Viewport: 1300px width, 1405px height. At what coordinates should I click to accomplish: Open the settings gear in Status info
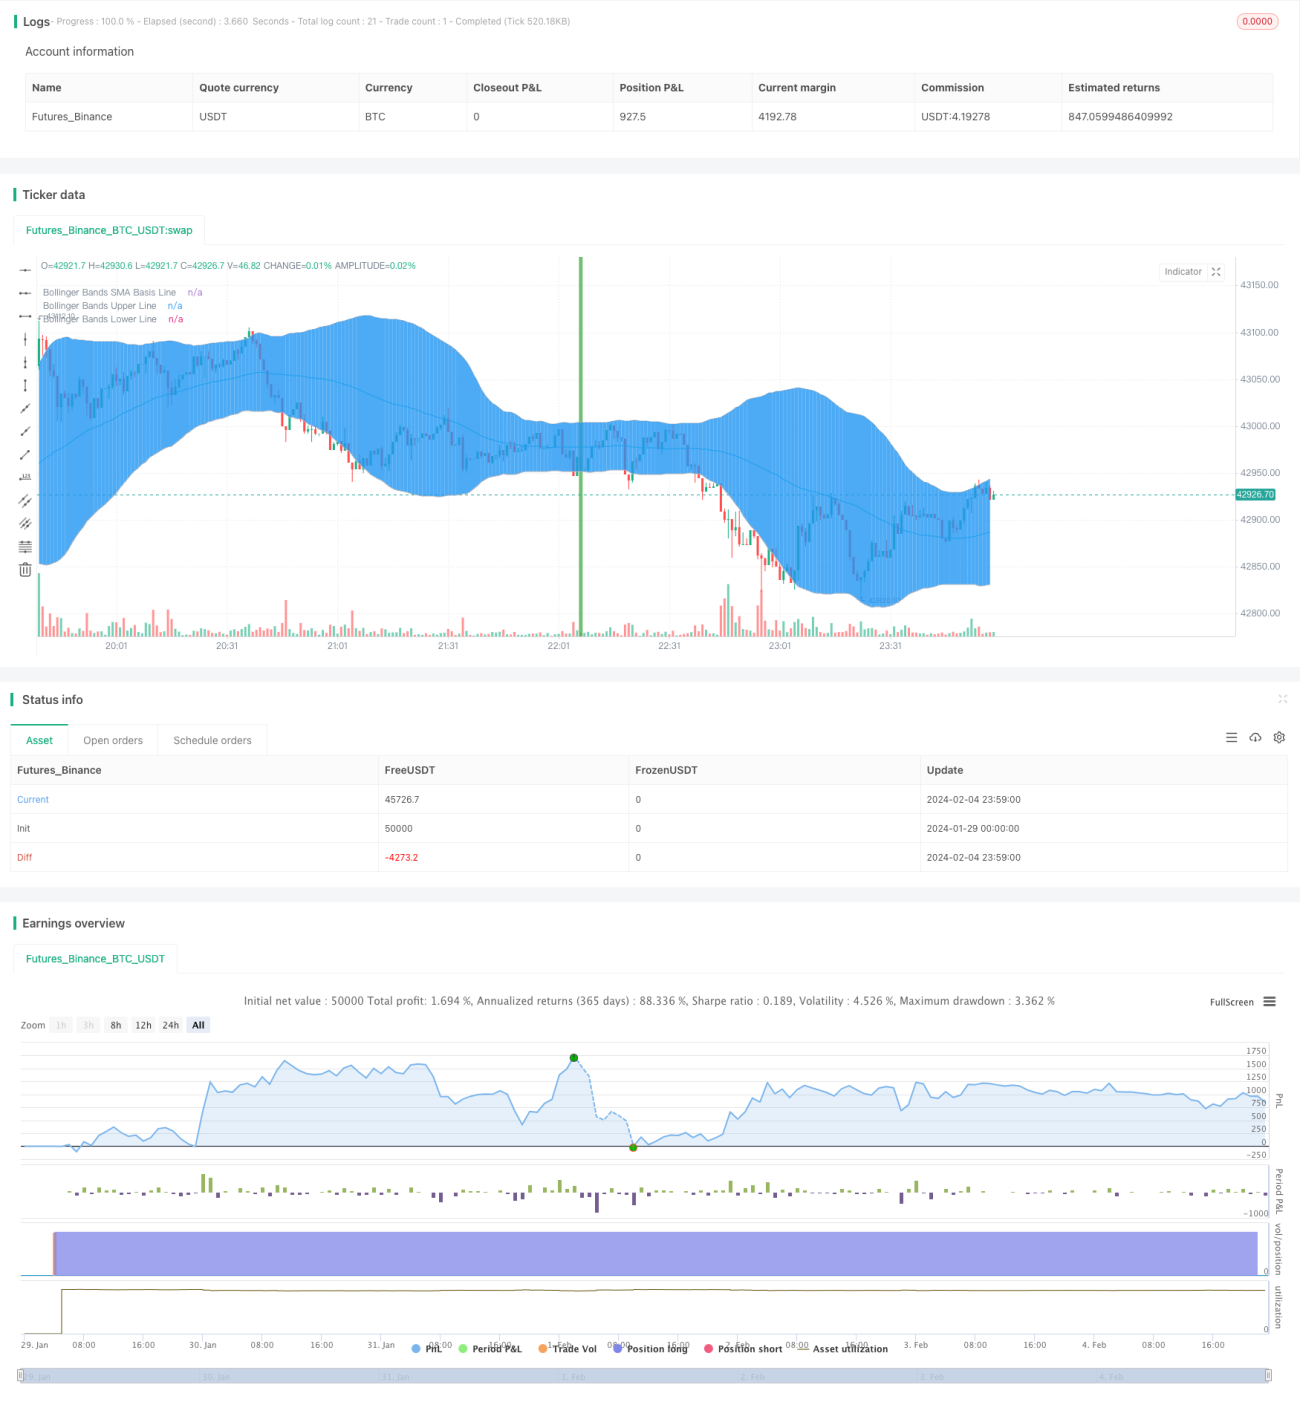[x=1279, y=738]
